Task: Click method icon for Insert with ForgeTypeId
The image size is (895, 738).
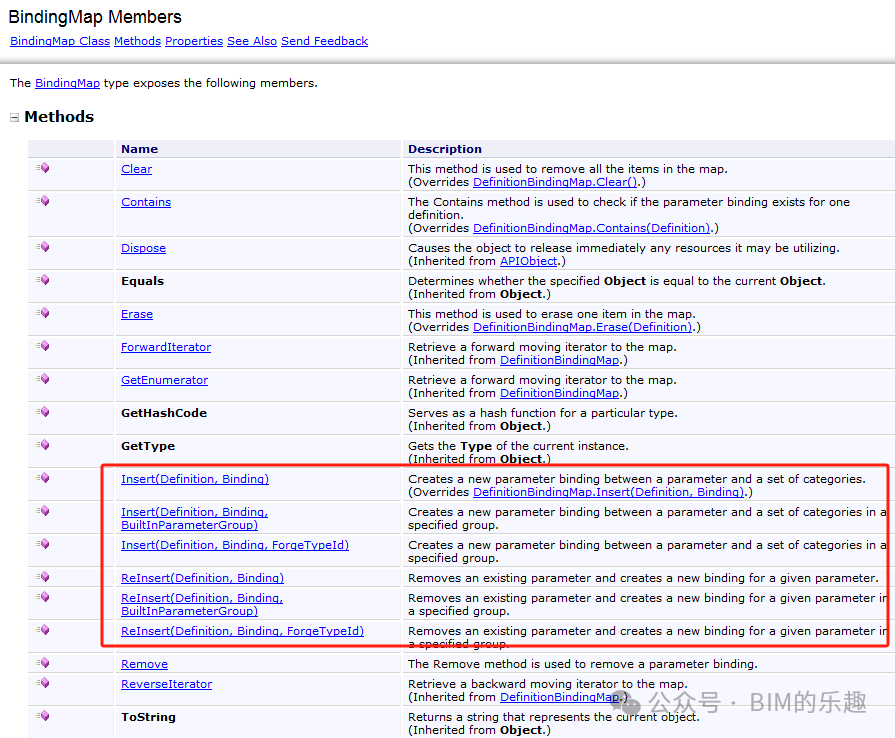Action: click(x=43, y=544)
